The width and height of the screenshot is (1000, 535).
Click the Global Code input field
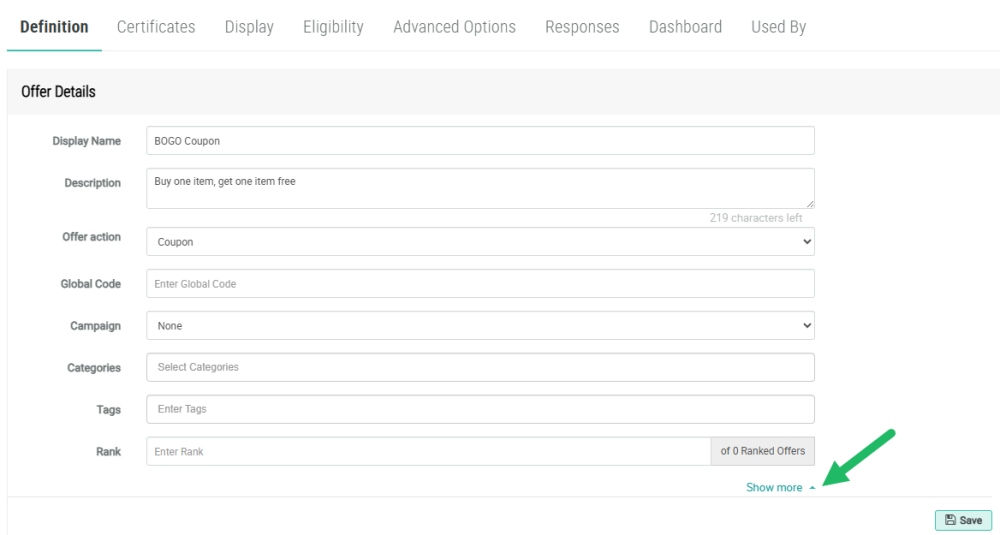tap(480, 284)
